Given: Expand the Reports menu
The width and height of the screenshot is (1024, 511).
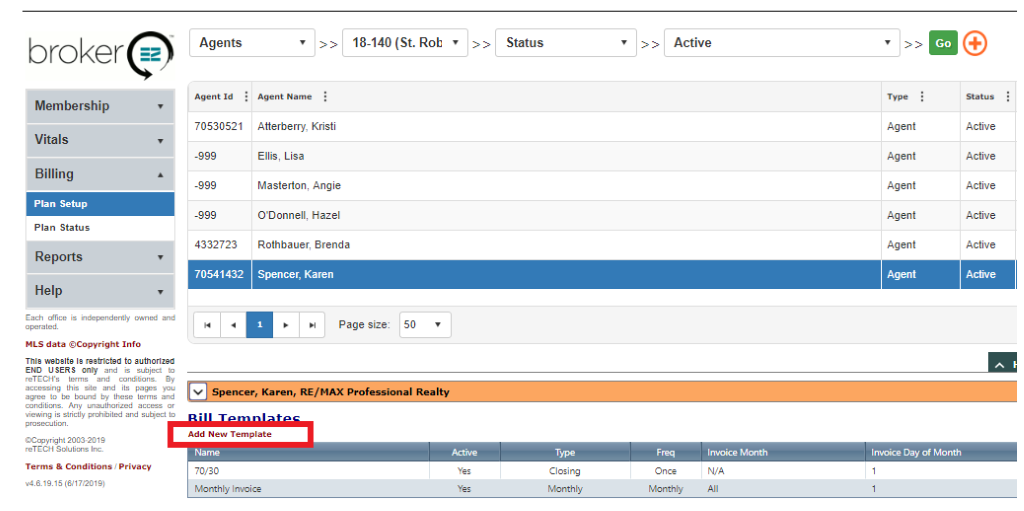Looking at the screenshot, I should (100, 257).
